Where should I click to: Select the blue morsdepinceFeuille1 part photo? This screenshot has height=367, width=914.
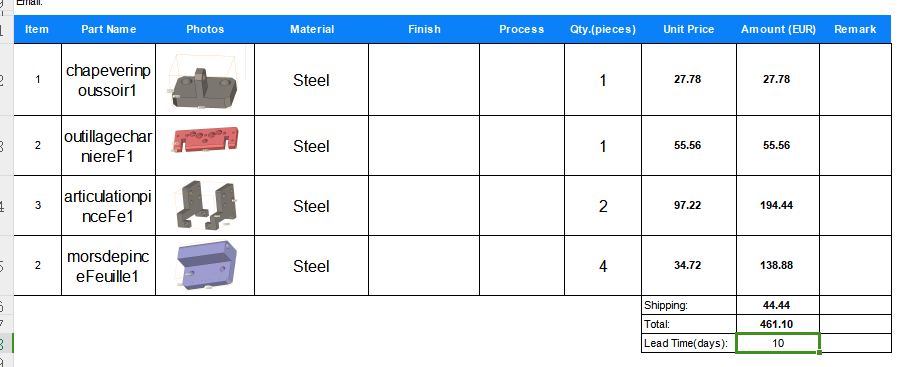[205, 266]
